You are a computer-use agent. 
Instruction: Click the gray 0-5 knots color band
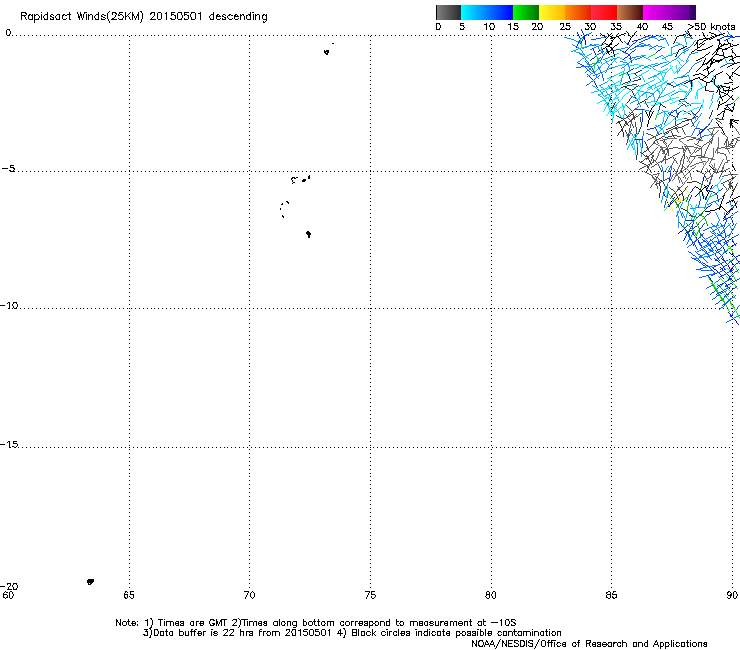[x=448, y=12]
